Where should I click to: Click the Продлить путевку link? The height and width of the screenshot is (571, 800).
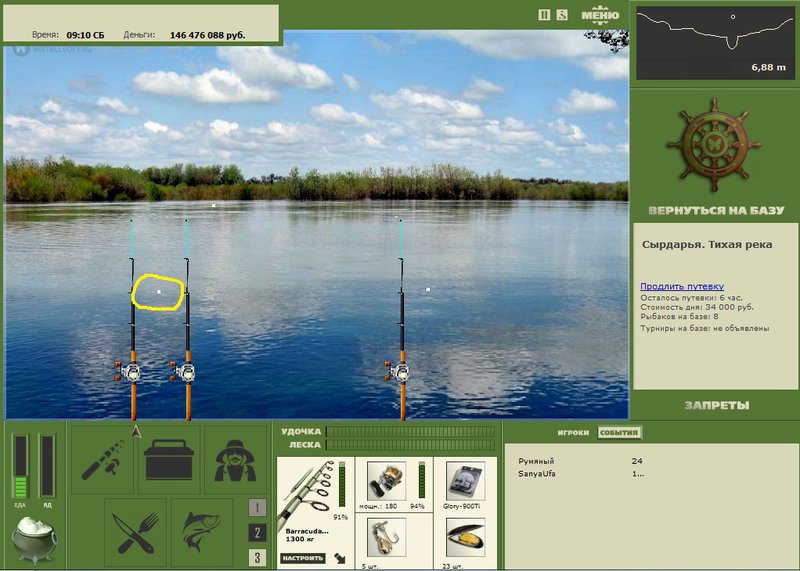tap(682, 286)
